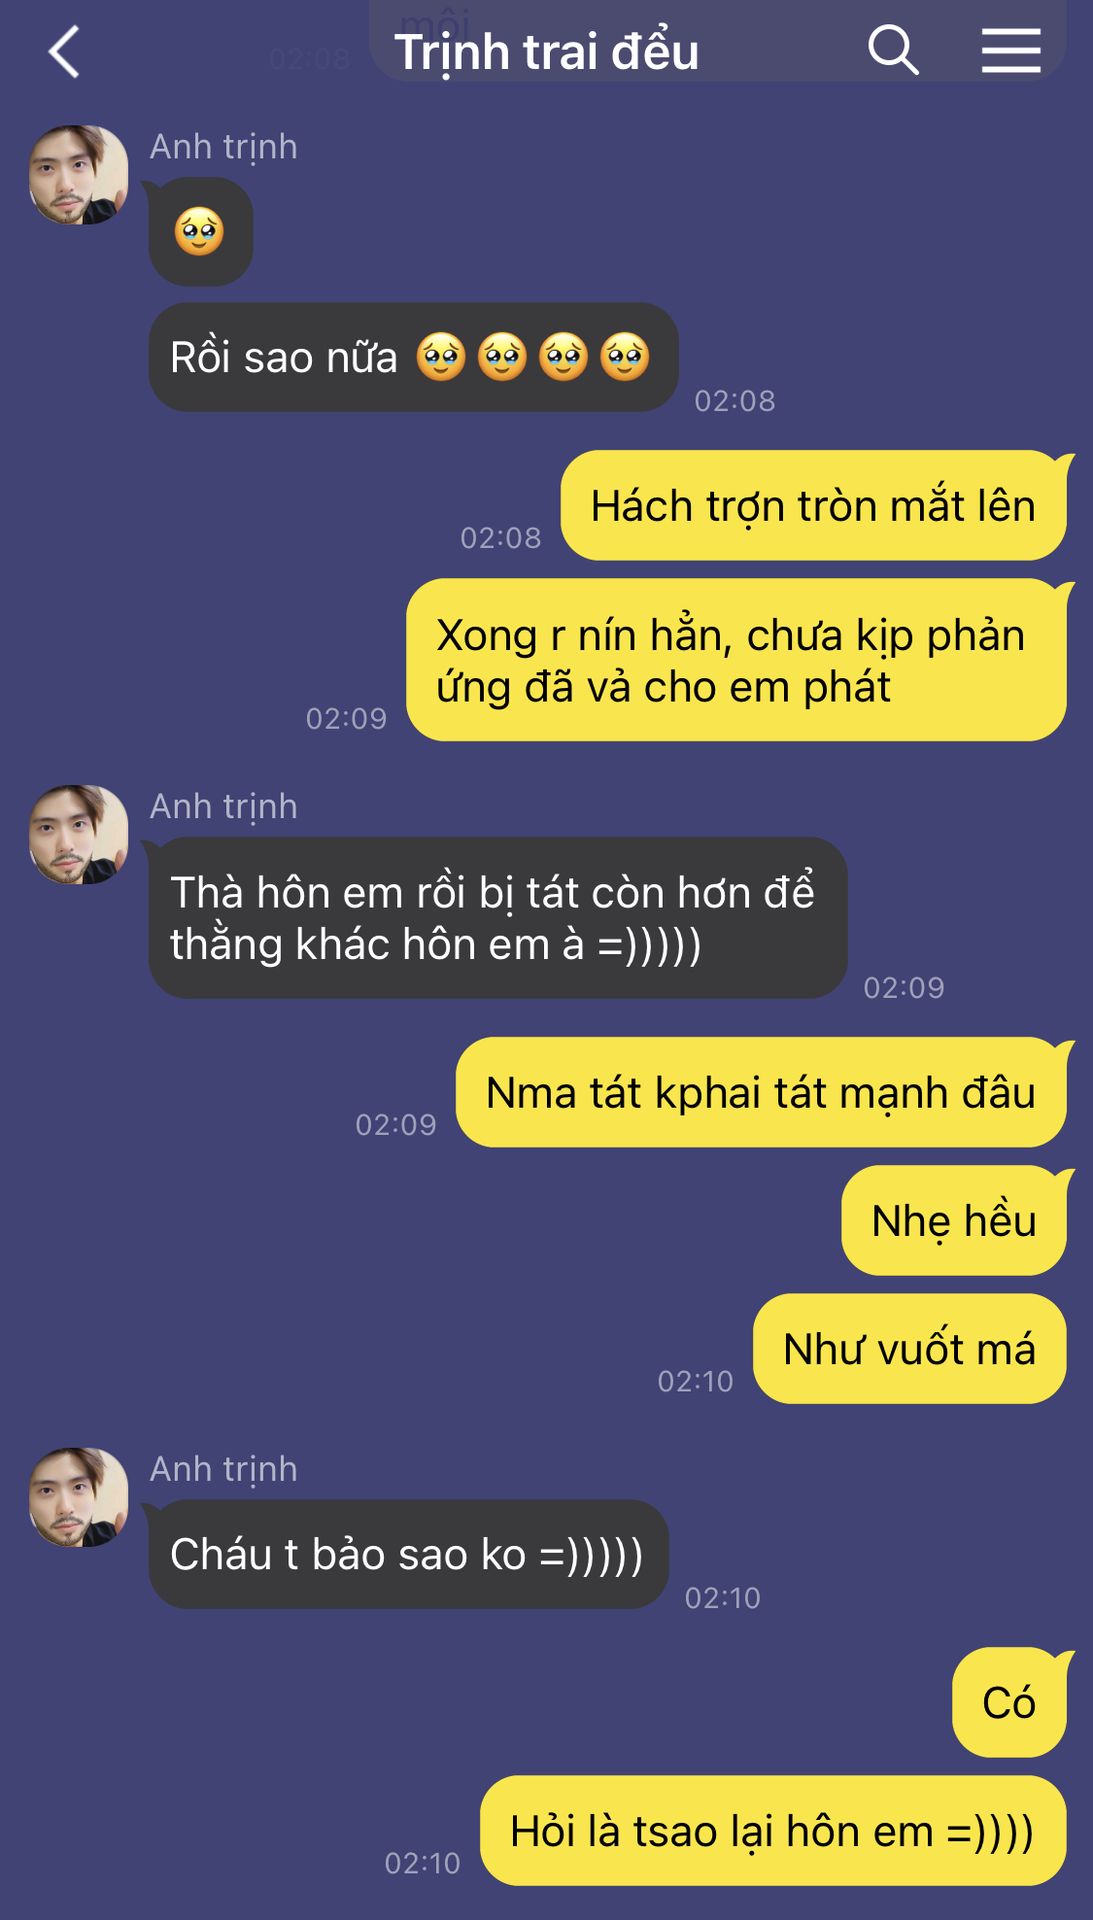Select the short 'Có' reply bubble
The image size is (1093, 1920).
coord(1009,1702)
